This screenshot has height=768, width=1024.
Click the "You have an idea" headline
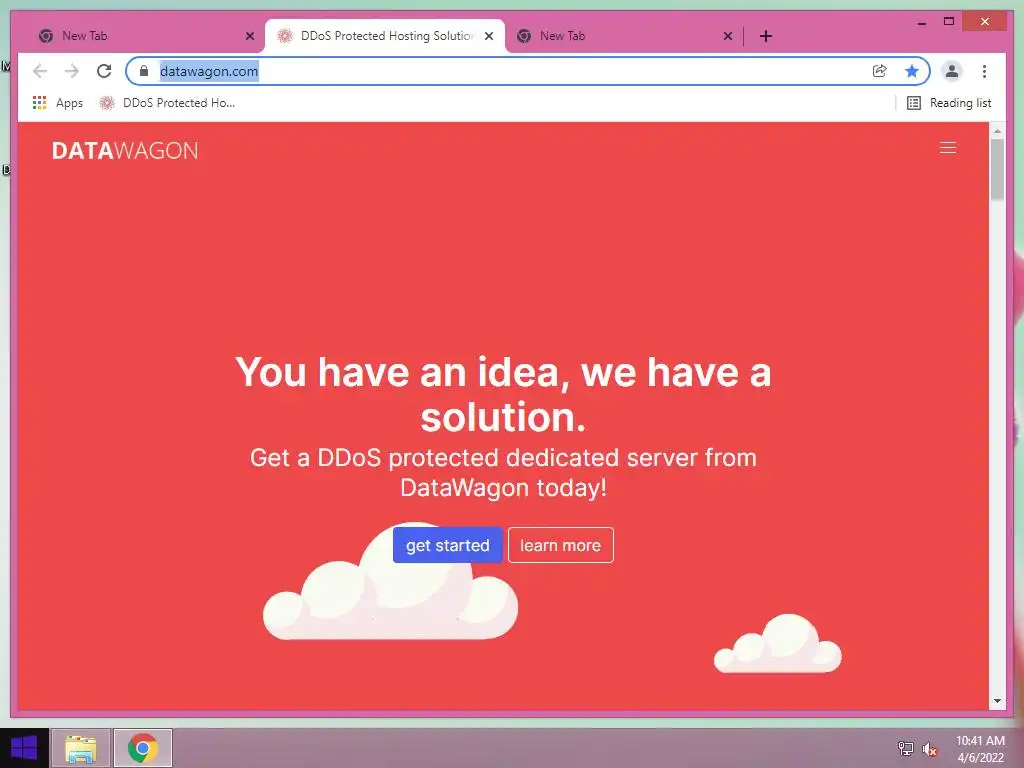[x=503, y=394]
